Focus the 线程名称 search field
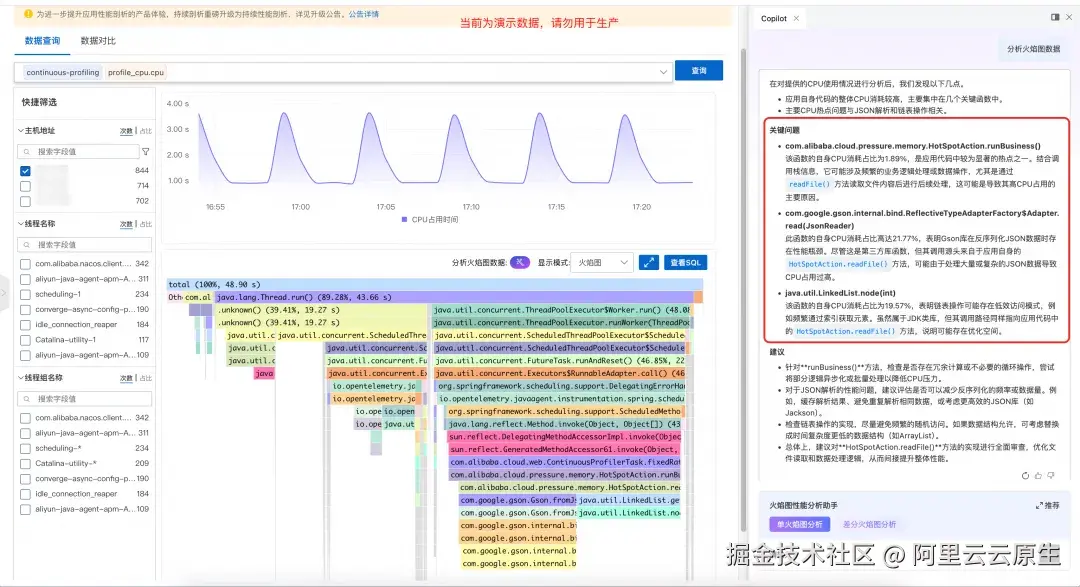Screen dimensions: 1080x587 point(84,245)
